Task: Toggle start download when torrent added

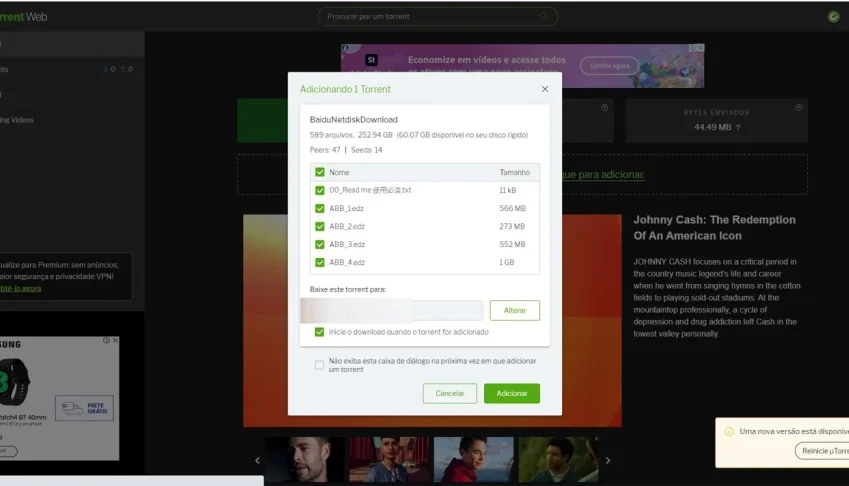Action: point(319,332)
